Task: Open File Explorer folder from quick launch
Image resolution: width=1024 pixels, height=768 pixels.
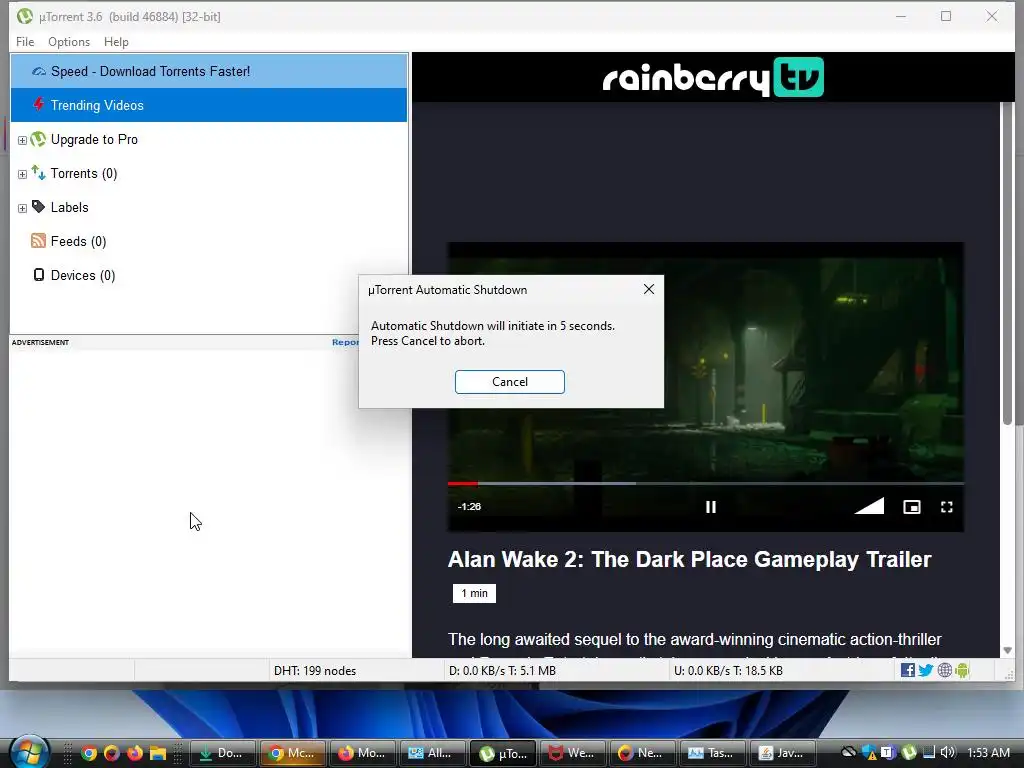Action: pyautogui.click(x=157, y=753)
